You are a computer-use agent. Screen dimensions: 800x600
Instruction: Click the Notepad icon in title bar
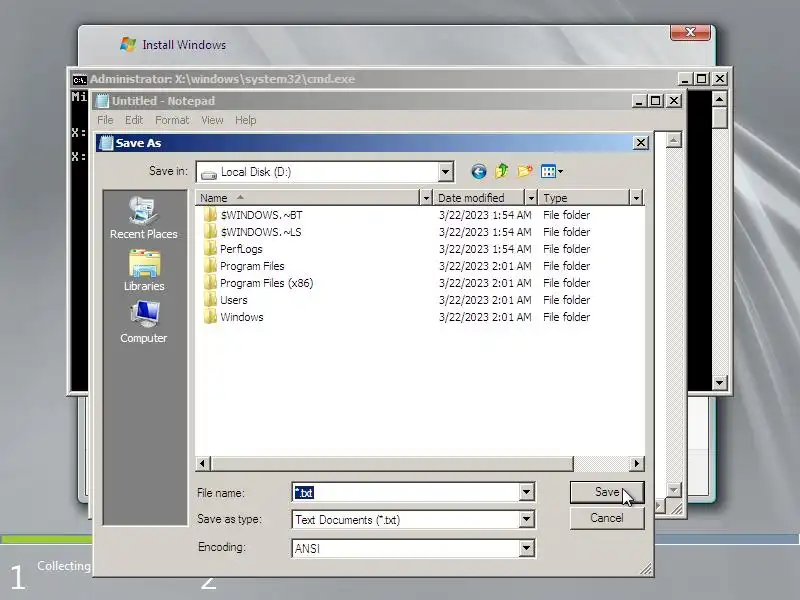tap(103, 101)
